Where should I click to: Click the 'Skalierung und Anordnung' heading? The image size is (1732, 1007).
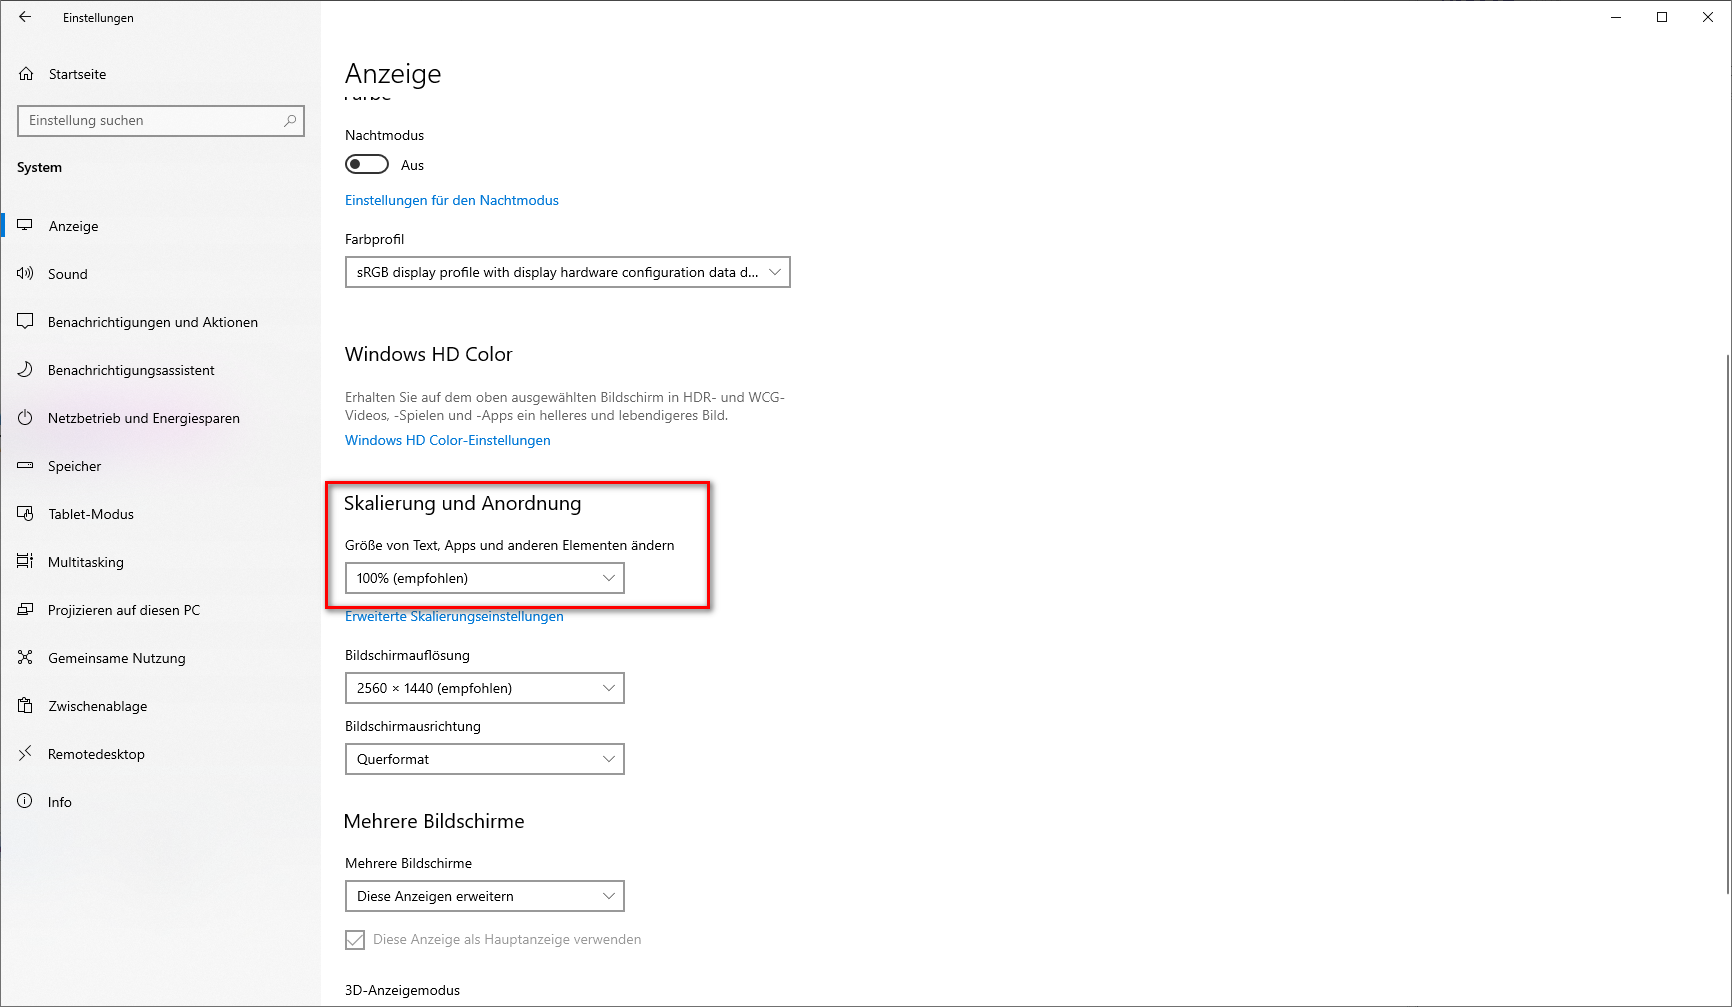[462, 503]
